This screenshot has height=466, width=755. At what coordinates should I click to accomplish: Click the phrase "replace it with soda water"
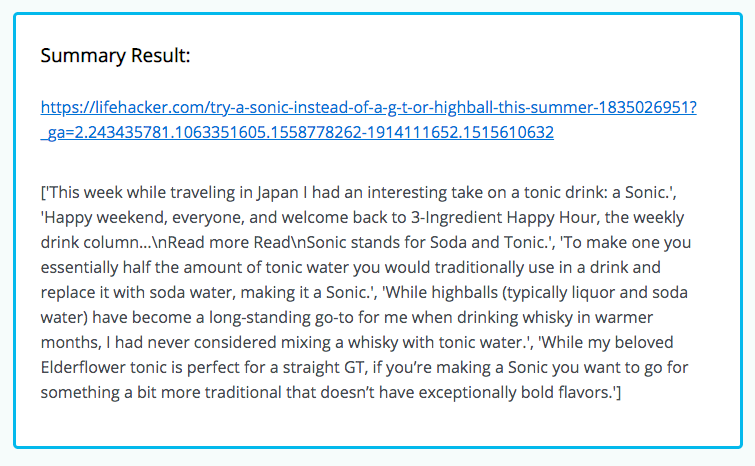coord(136,292)
